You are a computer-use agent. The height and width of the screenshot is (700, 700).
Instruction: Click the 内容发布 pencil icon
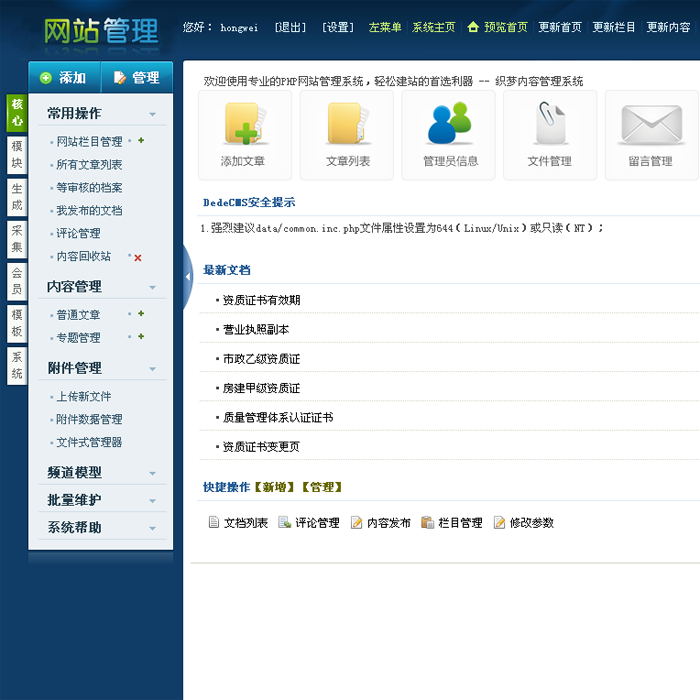356,522
